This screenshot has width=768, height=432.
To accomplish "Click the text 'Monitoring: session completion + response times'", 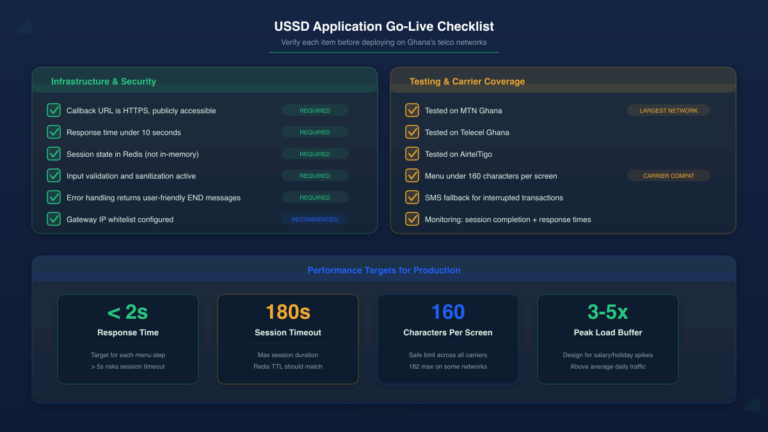I will pyautogui.click(x=508, y=219).
